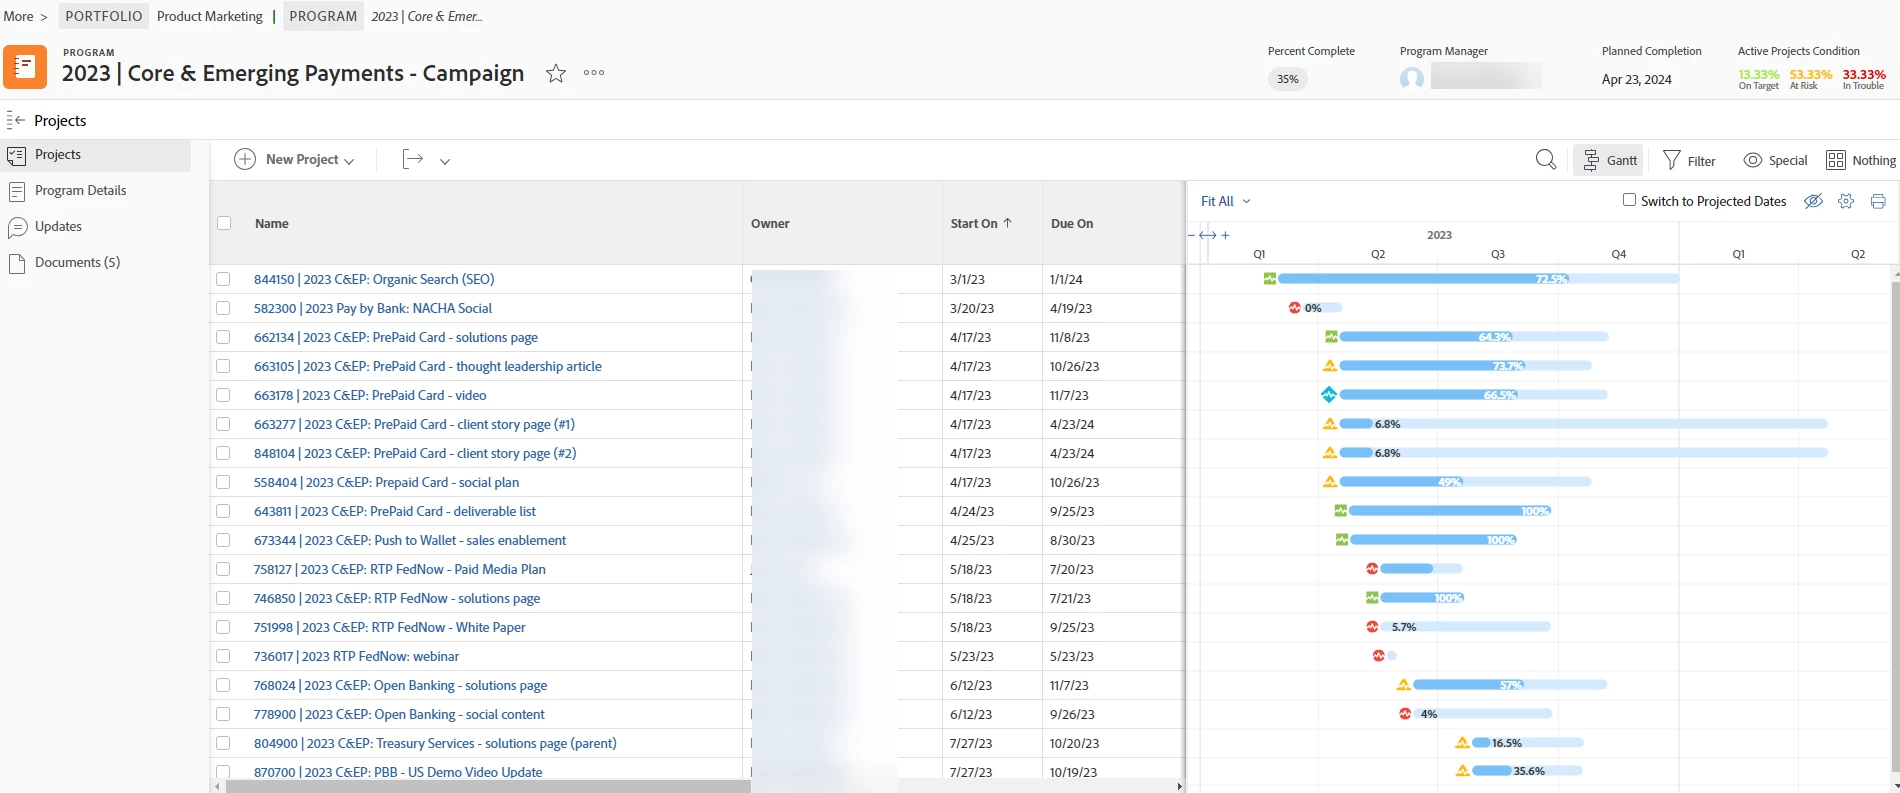The image size is (1900, 793).
Task: Open the Pay by Bank: NACHA Social project
Action: coord(373,308)
